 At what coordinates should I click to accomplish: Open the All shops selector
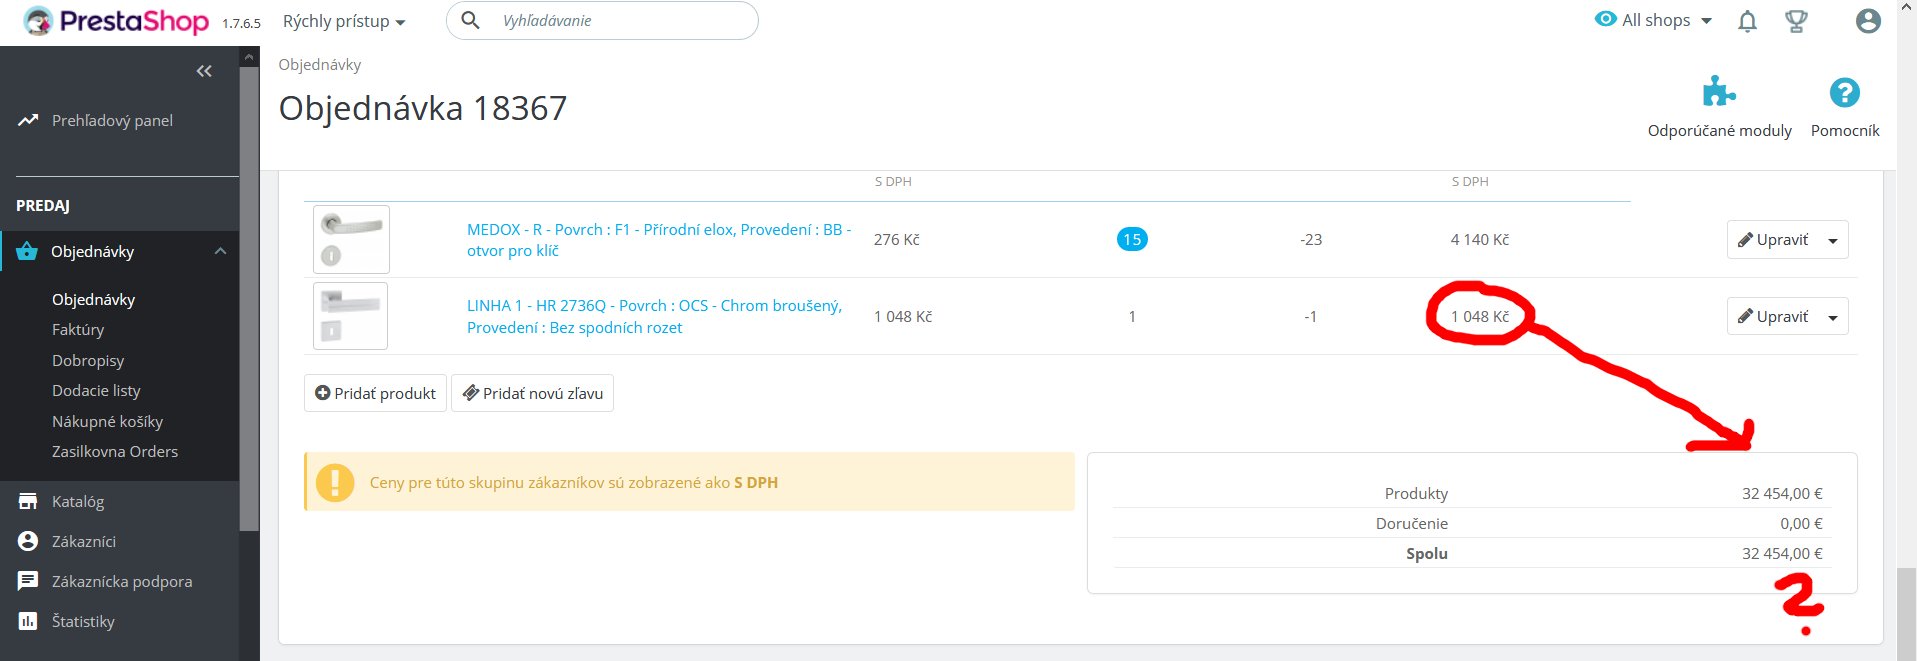1654,20
